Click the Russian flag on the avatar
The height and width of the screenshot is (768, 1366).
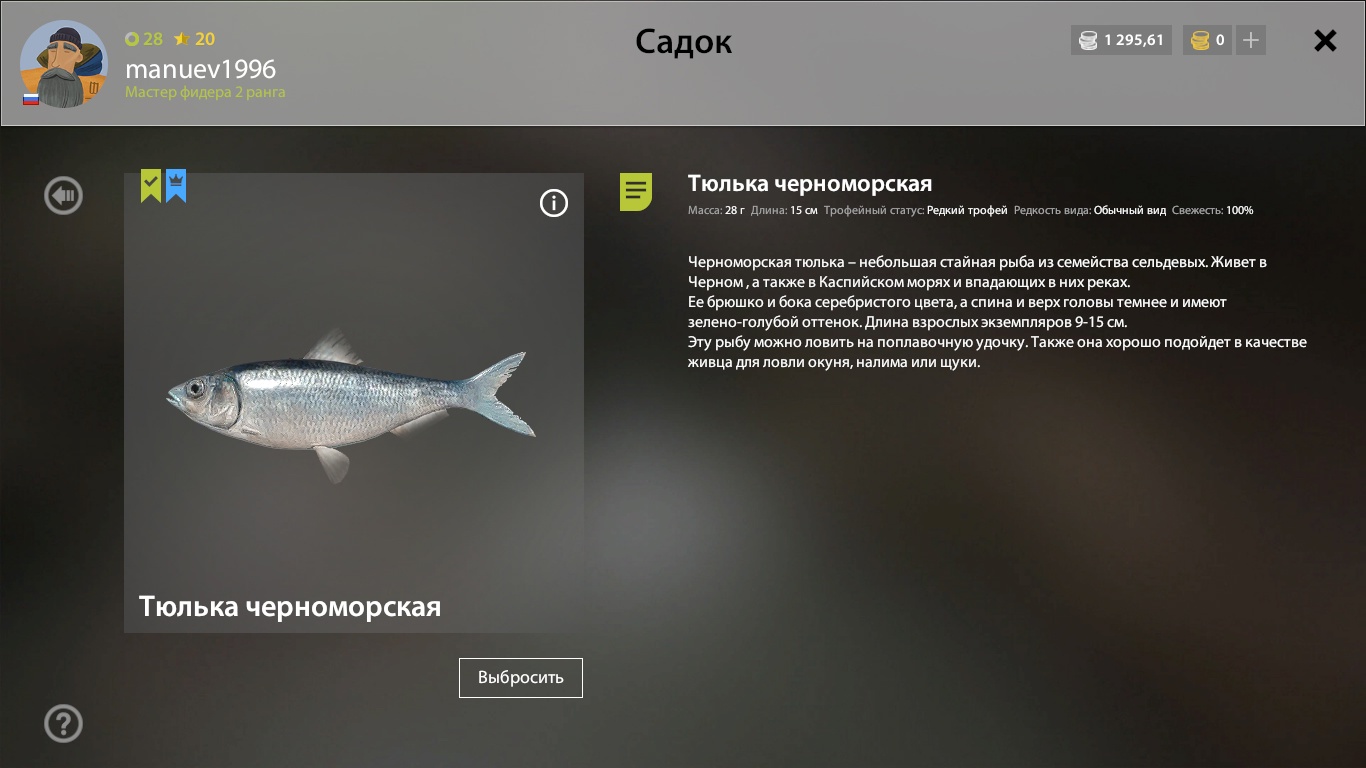31,99
